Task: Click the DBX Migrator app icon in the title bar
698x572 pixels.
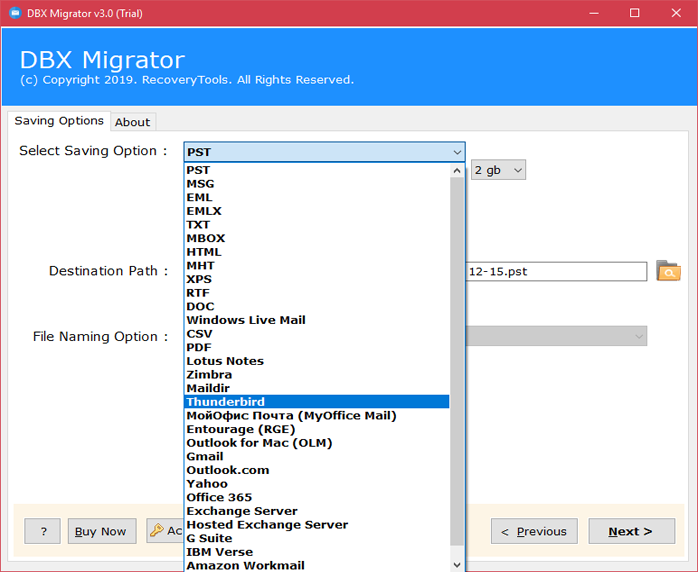Action: tap(15, 13)
